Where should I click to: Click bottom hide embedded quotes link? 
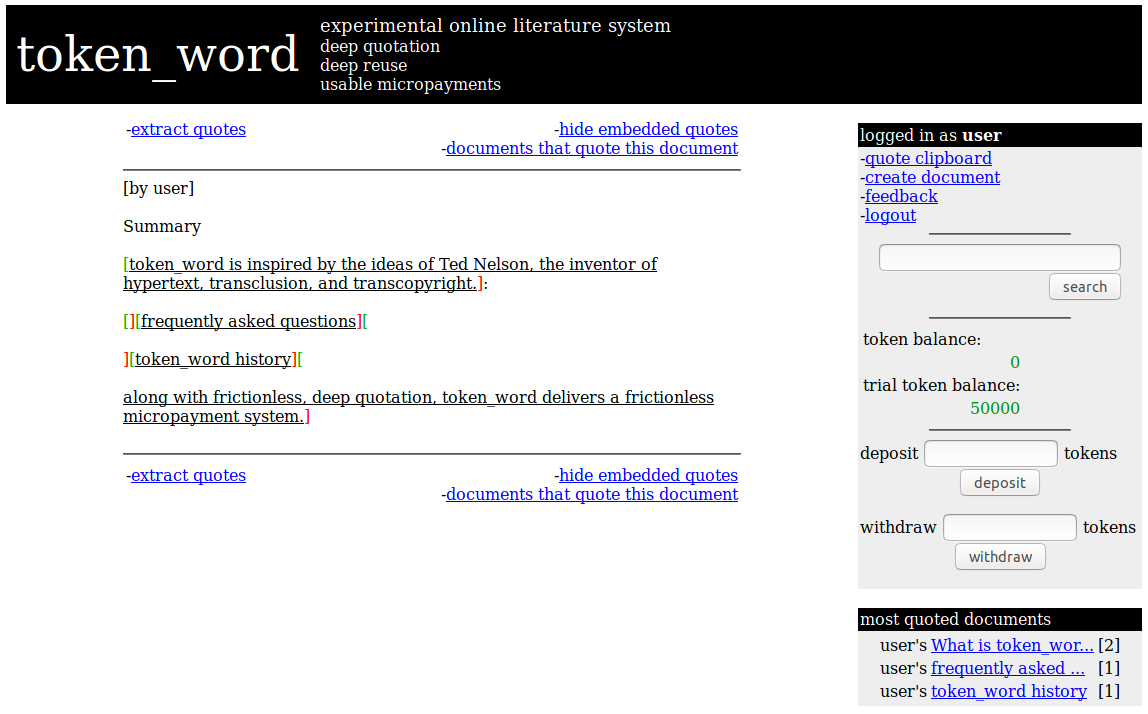(x=649, y=476)
